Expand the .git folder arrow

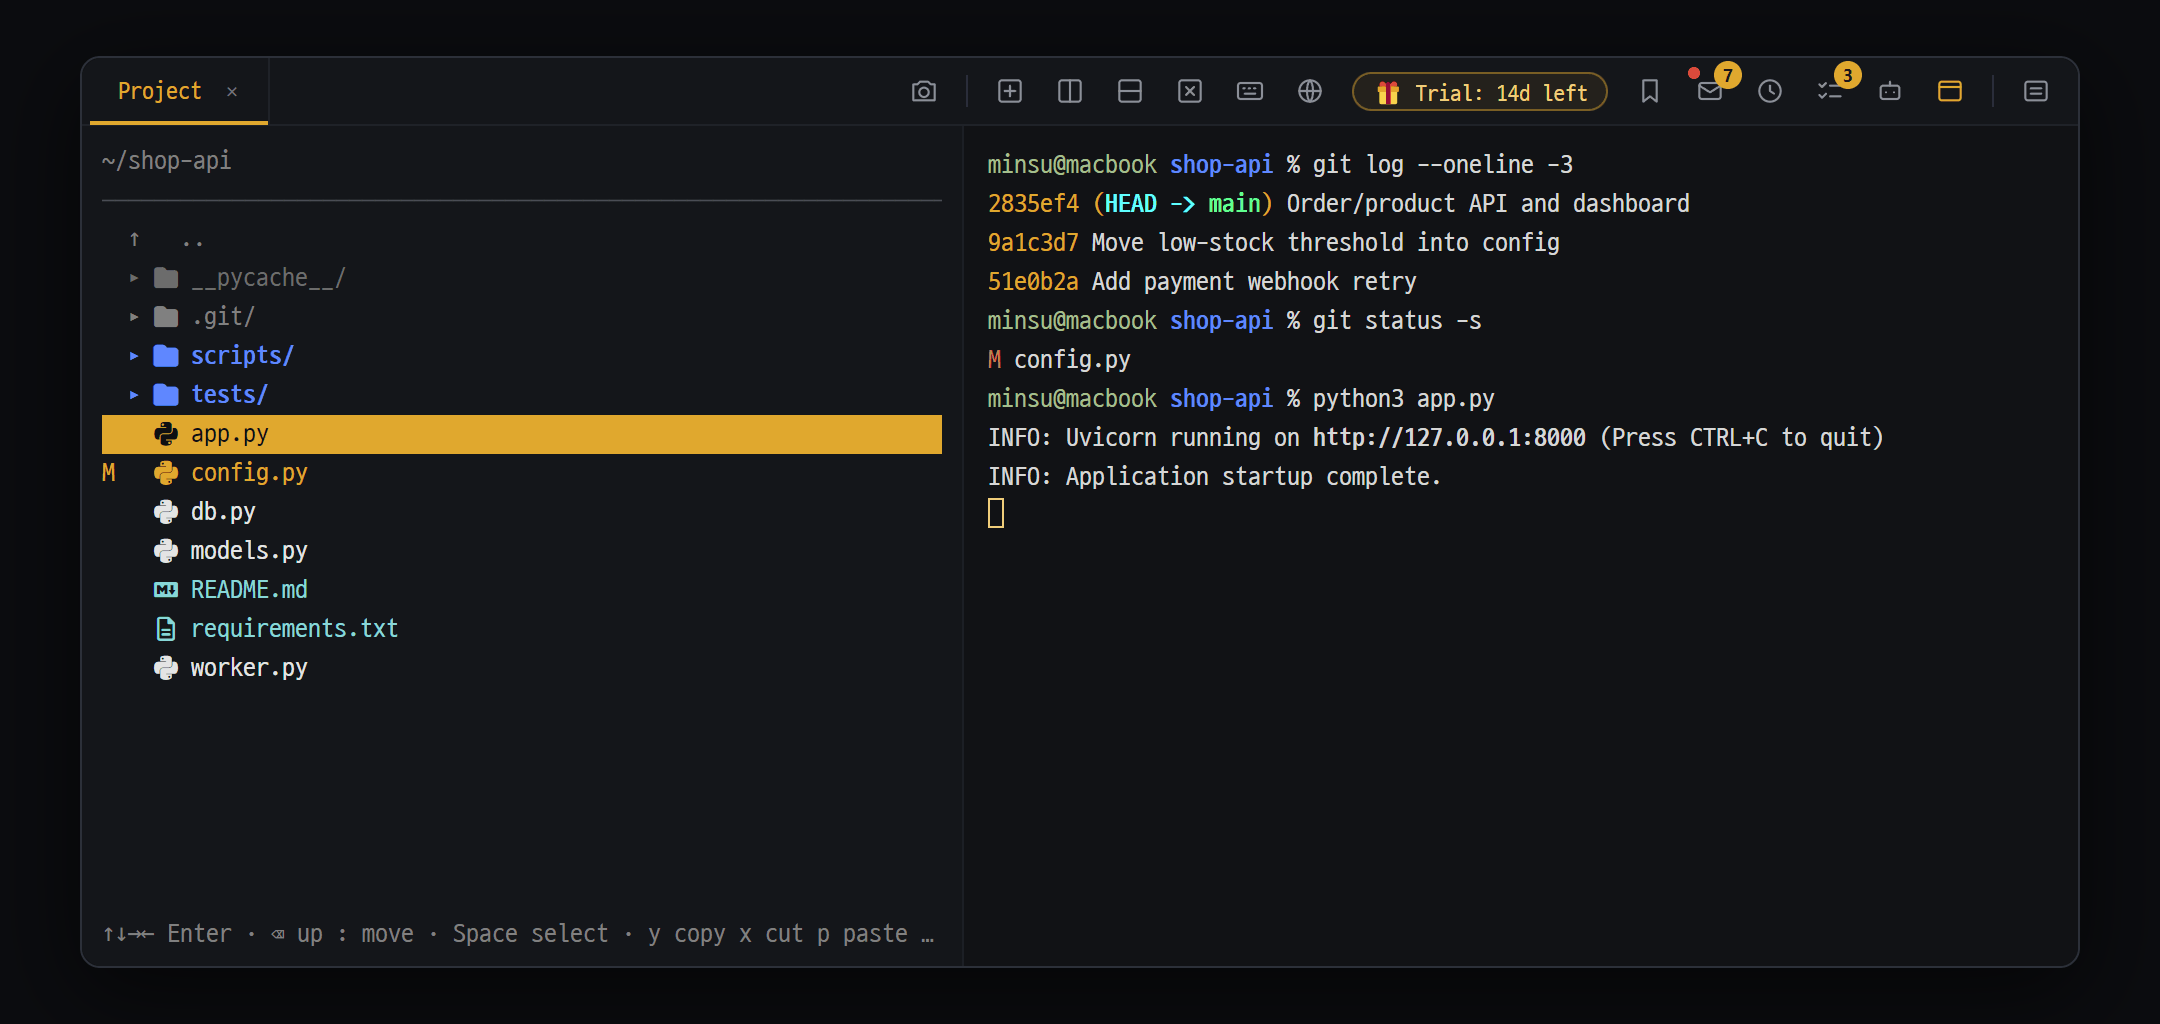pyautogui.click(x=134, y=317)
